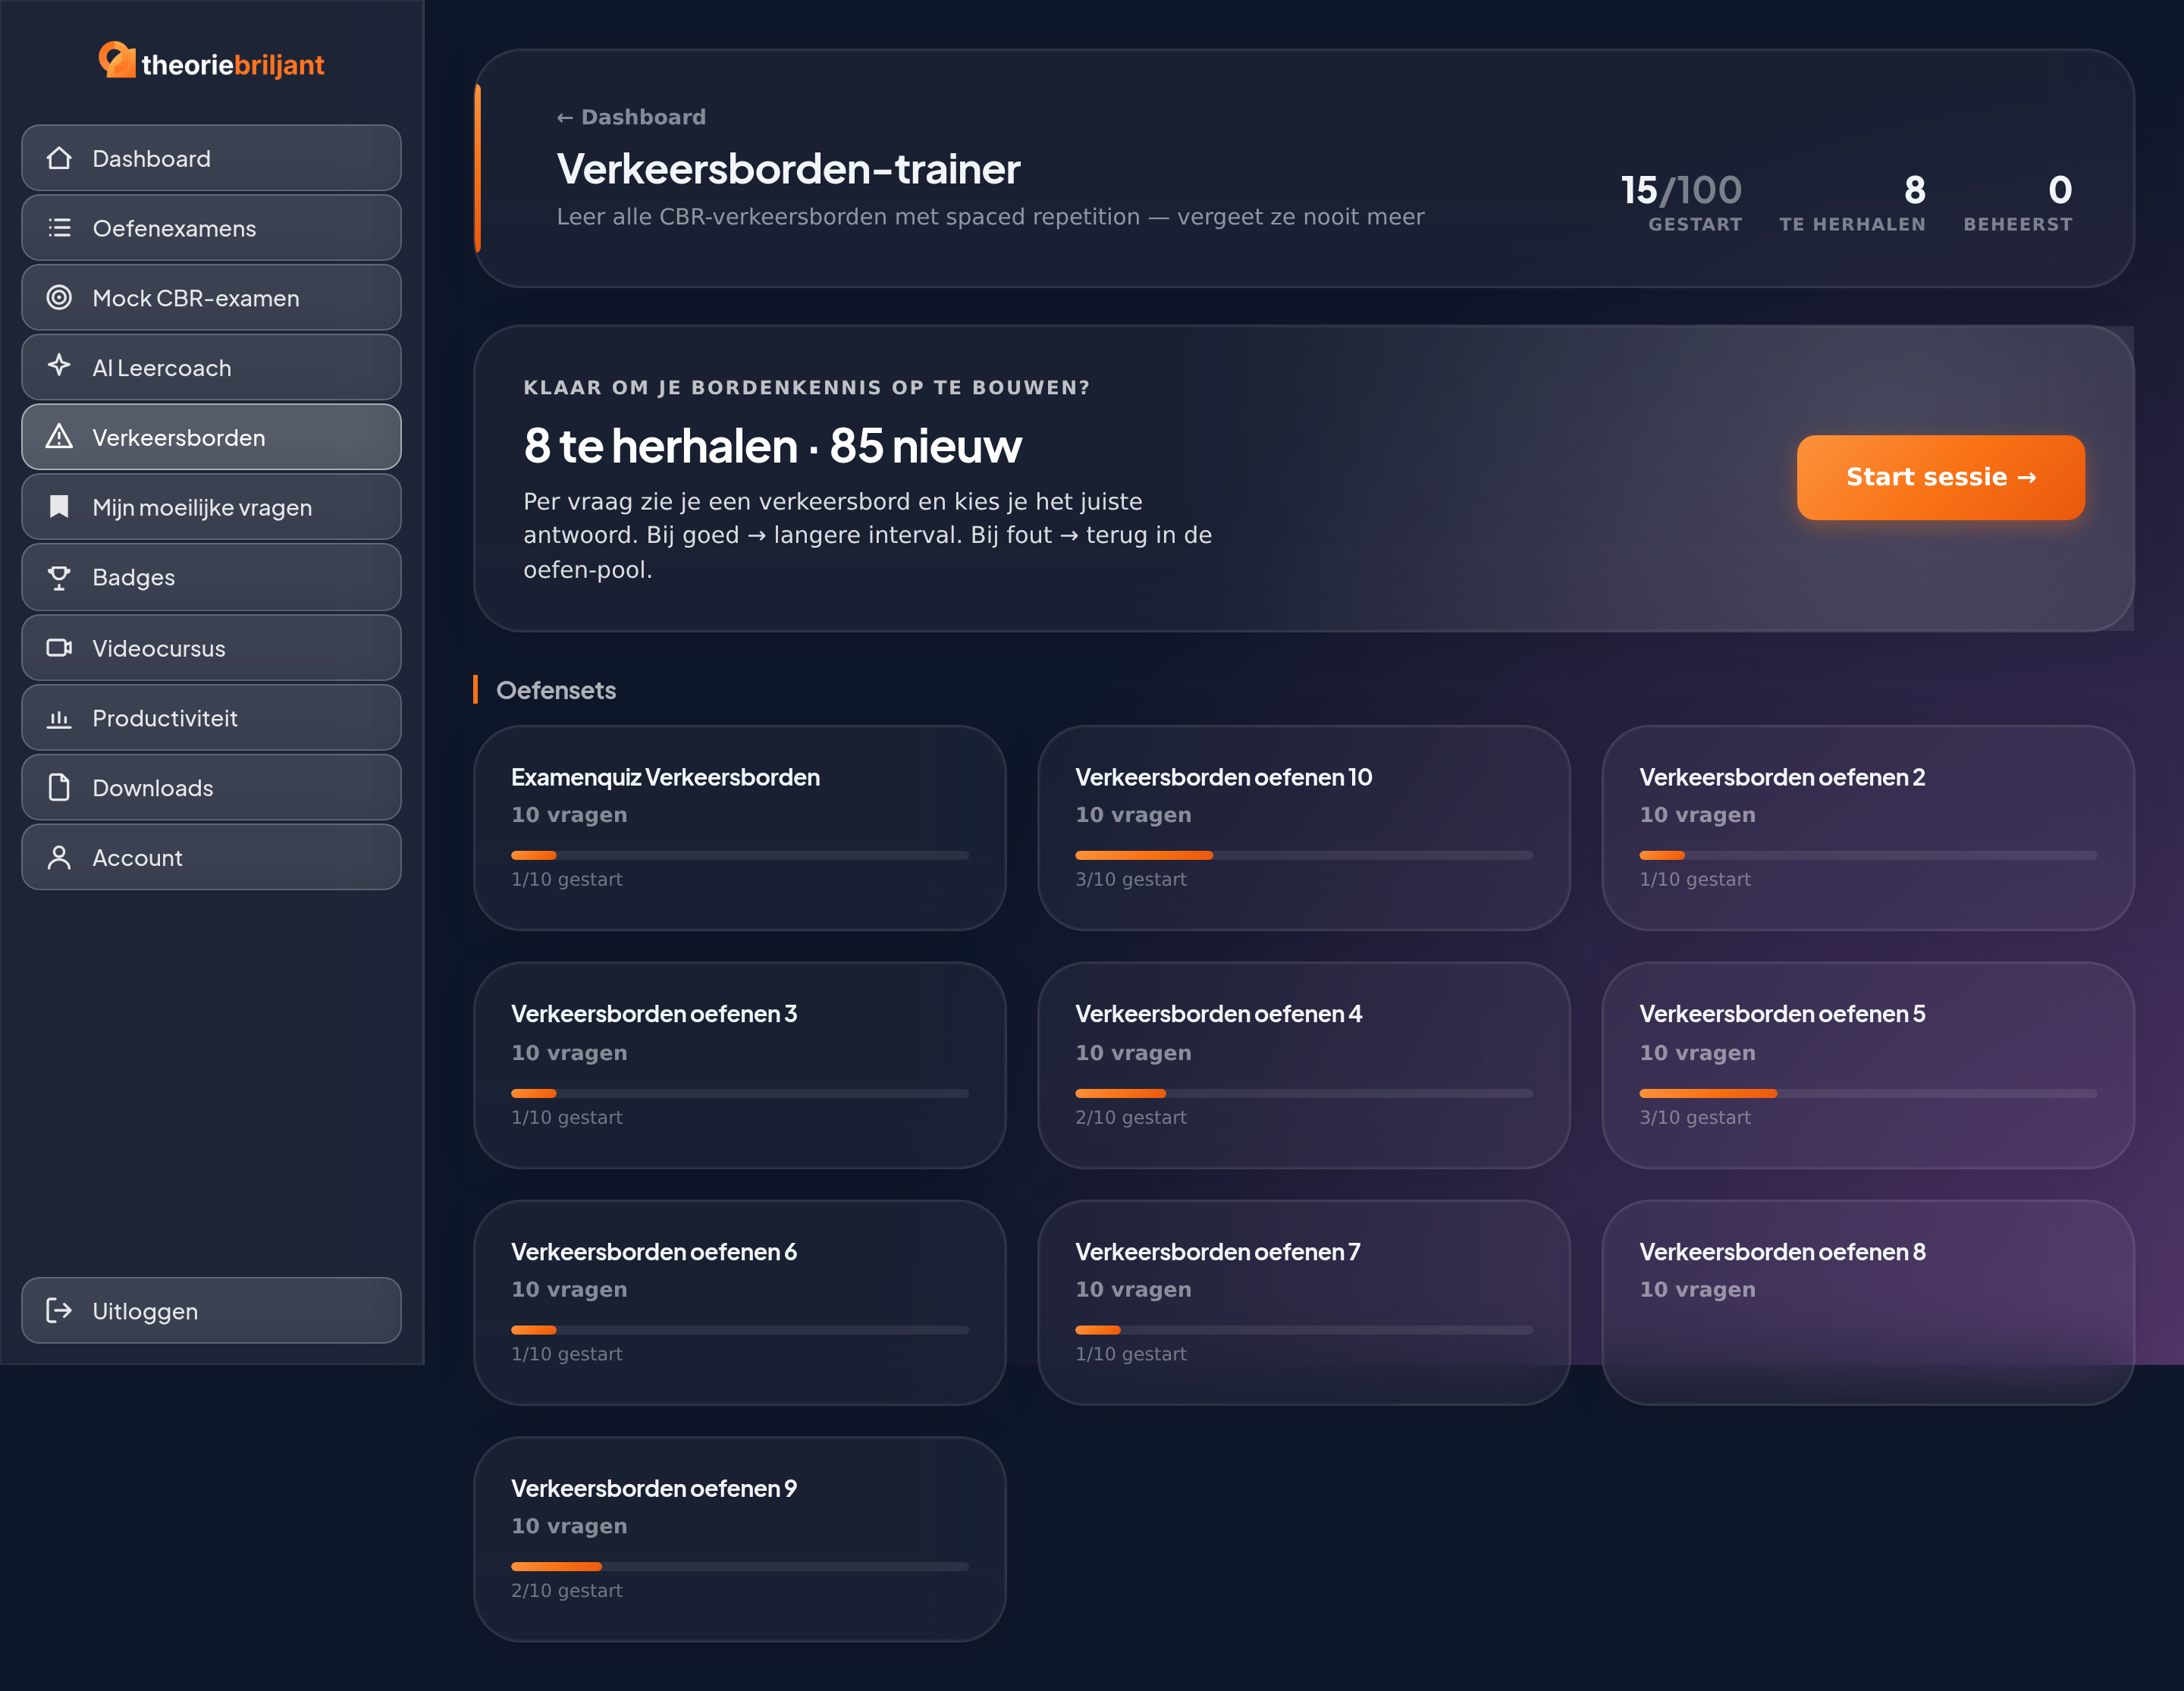Open Mock CBR-examen menu item
Image resolution: width=2184 pixels, height=1691 pixels.
(x=211, y=298)
